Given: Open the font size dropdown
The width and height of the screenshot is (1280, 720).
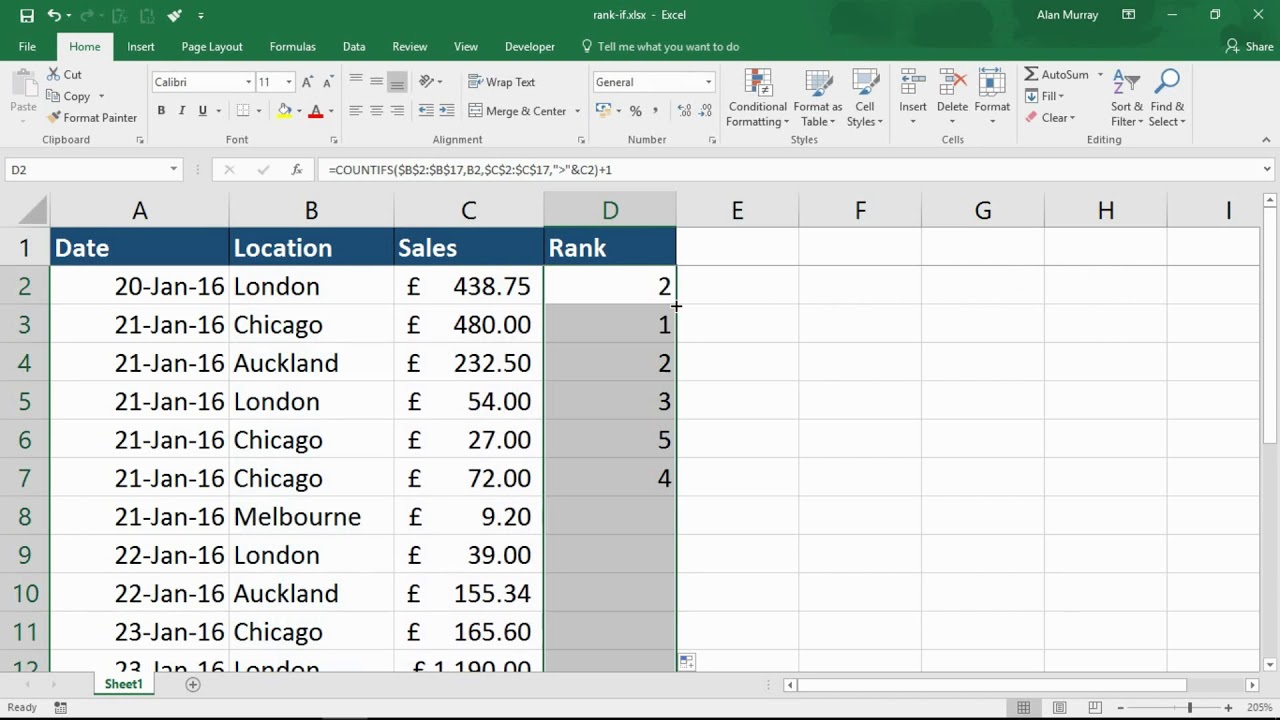Looking at the screenshot, I should point(289,81).
